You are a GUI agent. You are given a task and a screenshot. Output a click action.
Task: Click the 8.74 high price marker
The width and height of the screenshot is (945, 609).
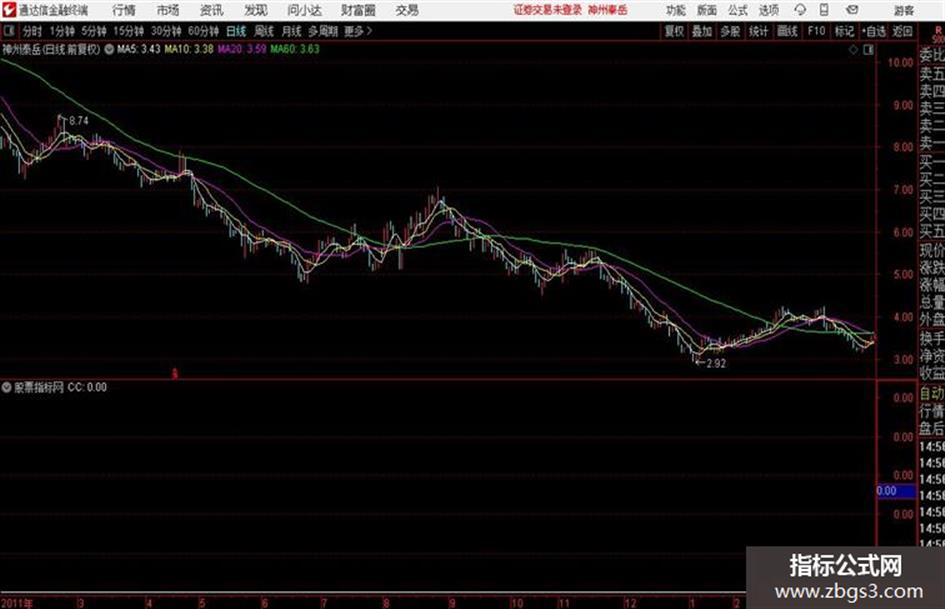point(78,121)
